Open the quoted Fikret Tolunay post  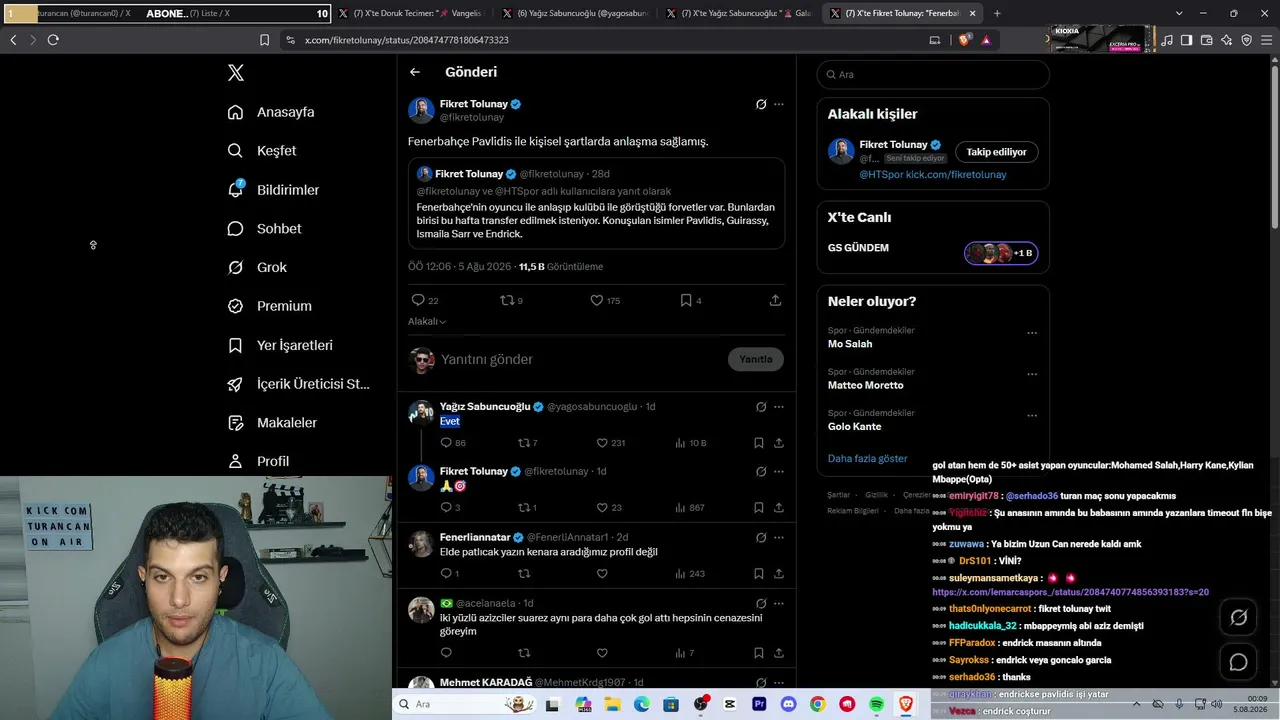[596, 203]
